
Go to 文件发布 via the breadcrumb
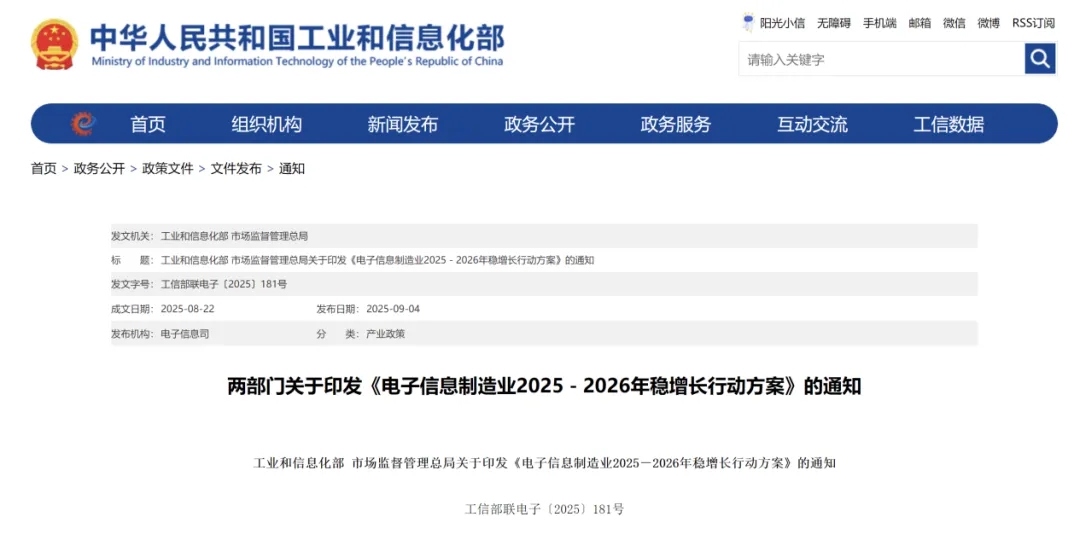236,169
